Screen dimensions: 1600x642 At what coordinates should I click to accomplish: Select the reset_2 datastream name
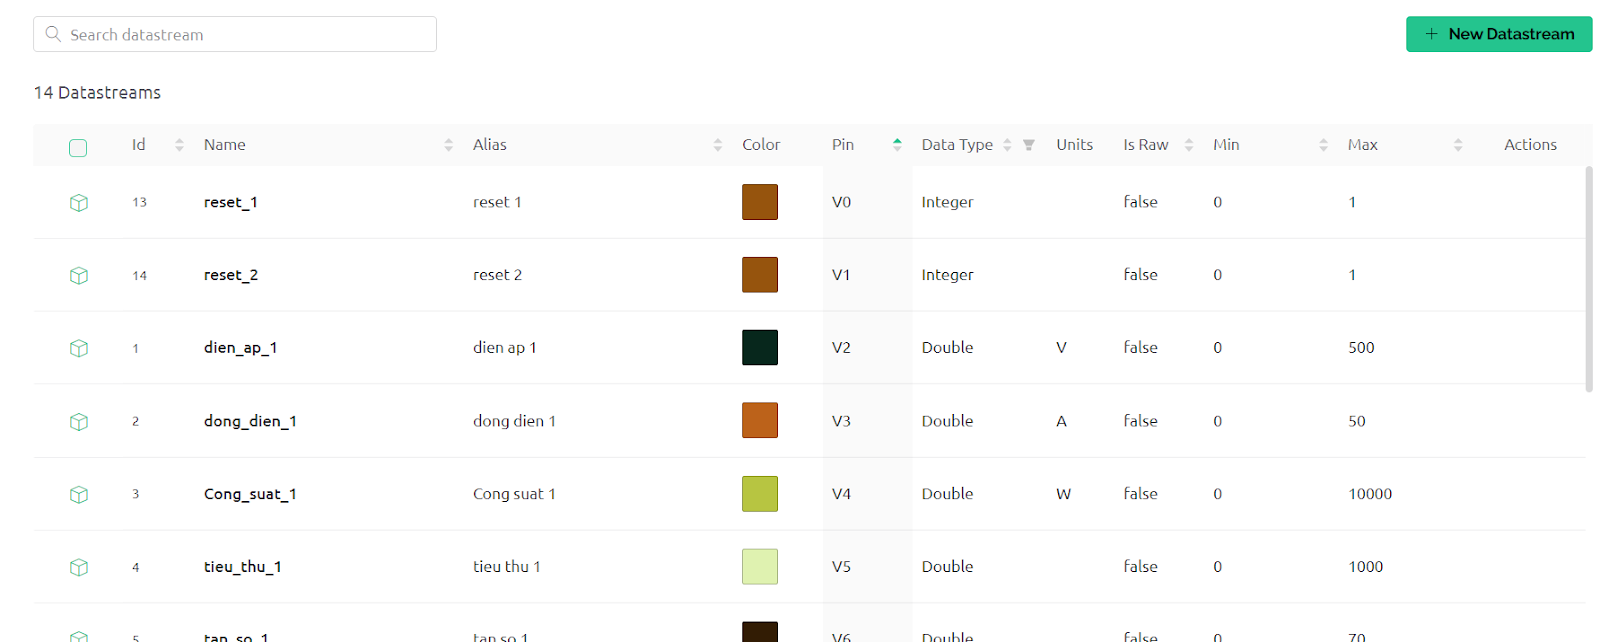(x=231, y=275)
